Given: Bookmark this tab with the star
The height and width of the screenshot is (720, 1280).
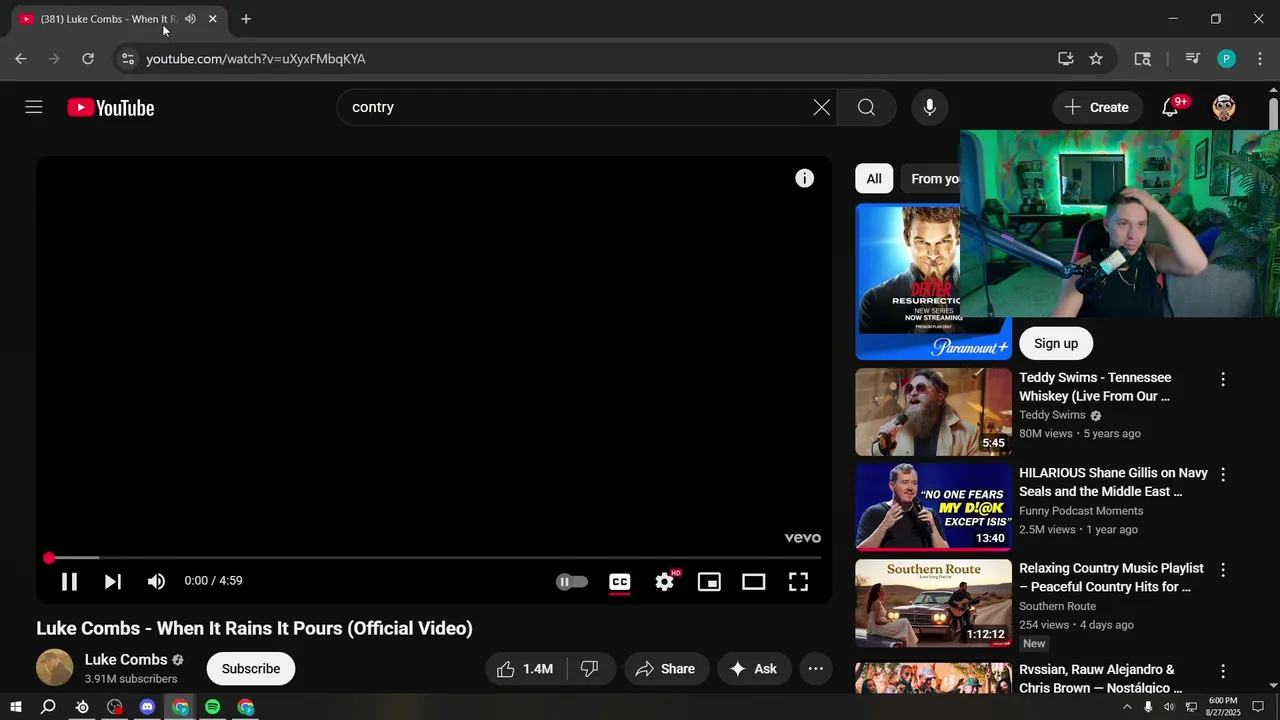Looking at the screenshot, I should [x=1096, y=59].
